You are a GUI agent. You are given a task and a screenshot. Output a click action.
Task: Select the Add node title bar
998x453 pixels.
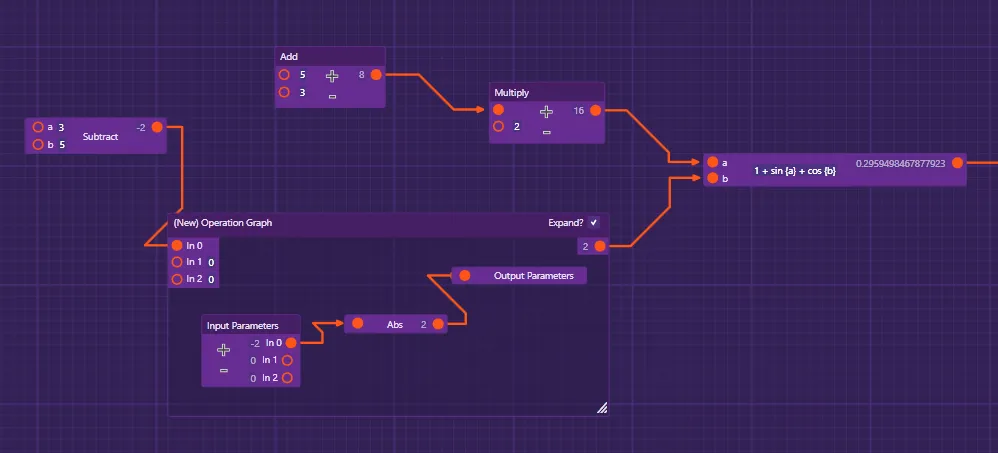tap(330, 57)
